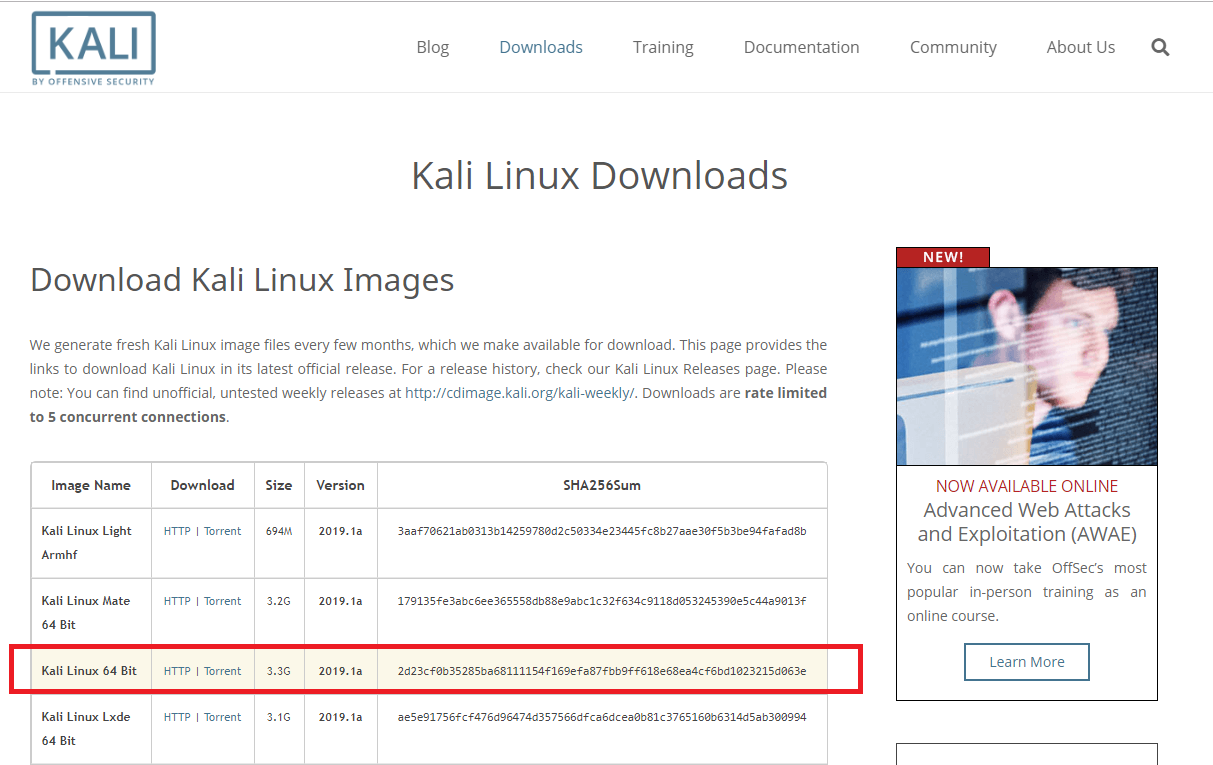Click the Kali by Offensive Security logo

(x=93, y=48)
